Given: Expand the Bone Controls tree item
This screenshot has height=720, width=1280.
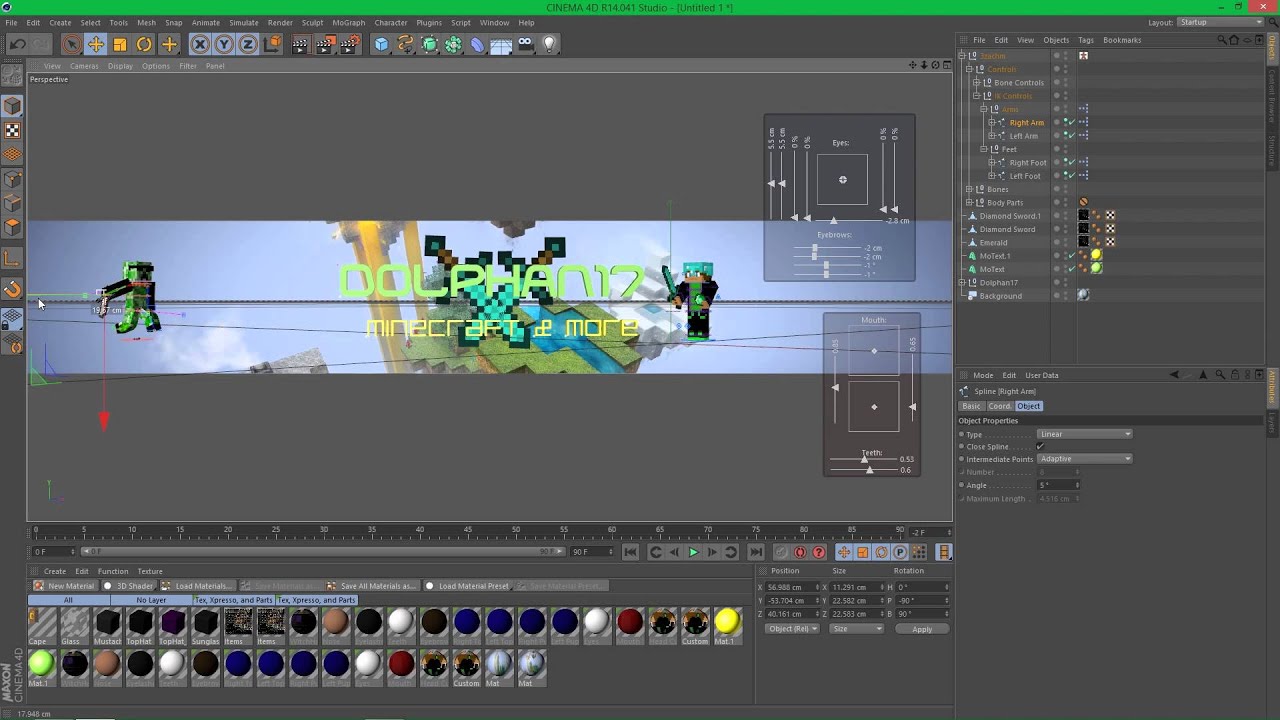Looking at the screenshot, I should 977,83.
